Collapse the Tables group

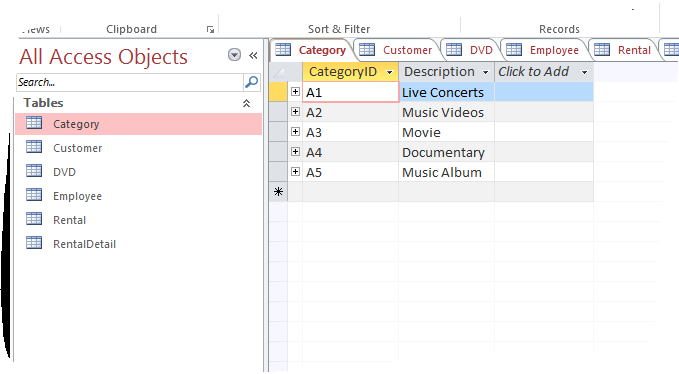coord(246,103)
